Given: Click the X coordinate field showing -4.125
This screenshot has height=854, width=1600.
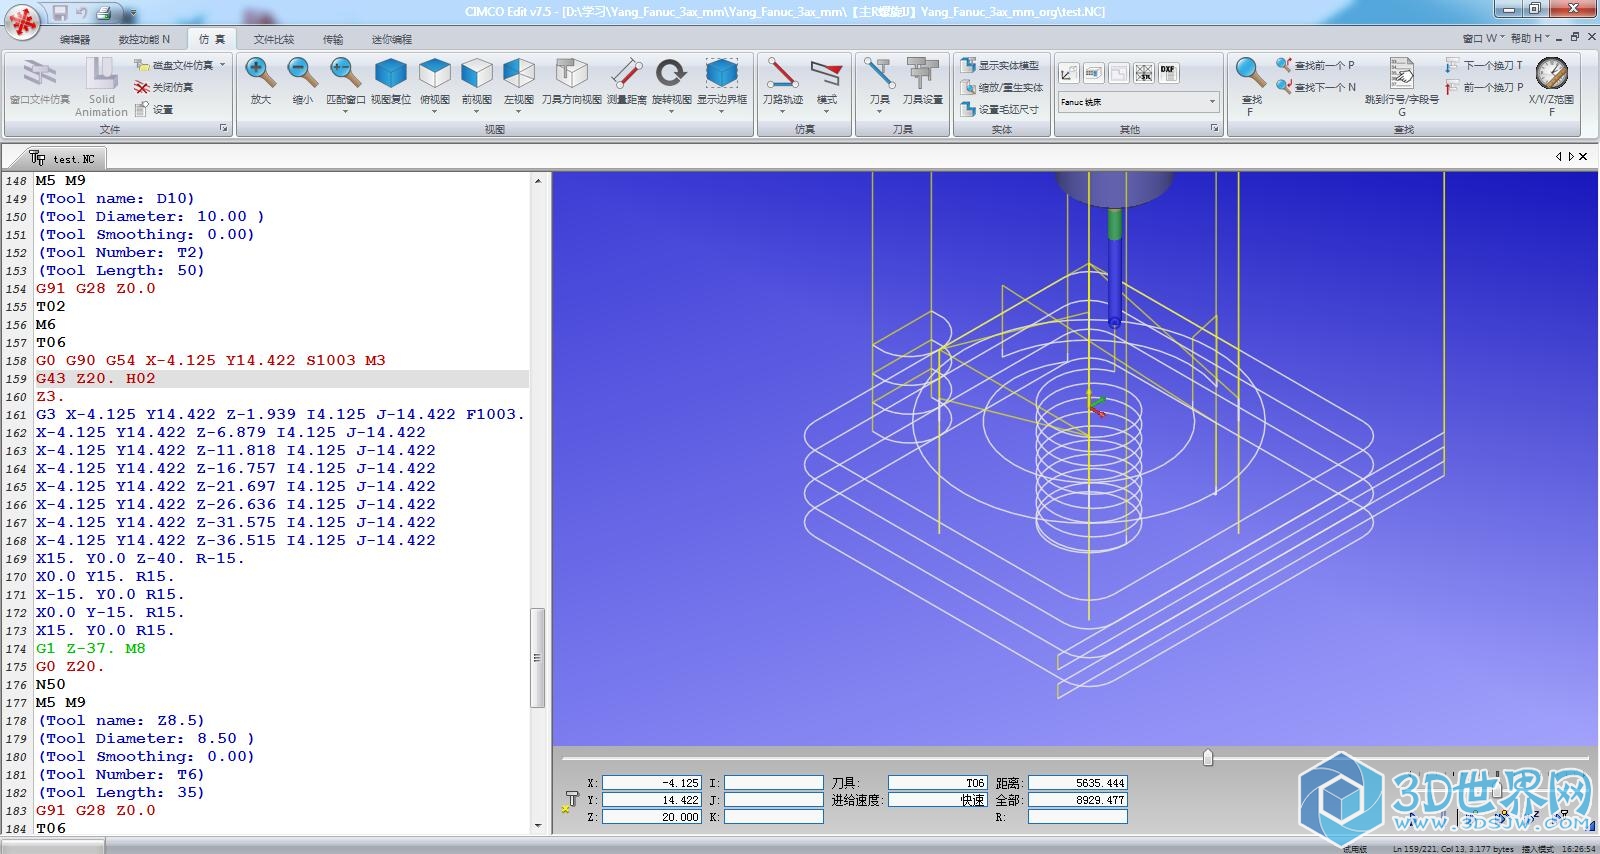Looking at the screenshot, I should (x=652, y=783).
